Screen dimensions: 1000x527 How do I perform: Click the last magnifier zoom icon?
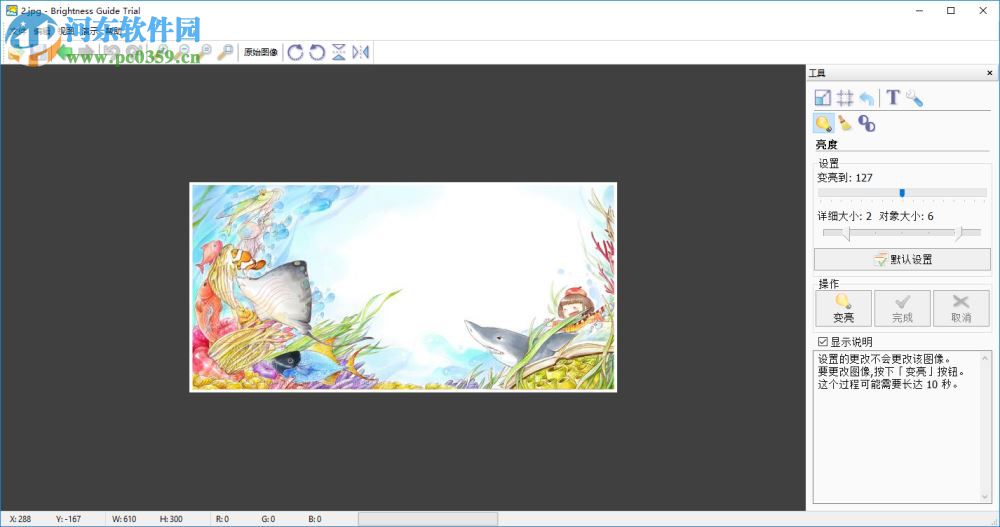click(225, 52)
